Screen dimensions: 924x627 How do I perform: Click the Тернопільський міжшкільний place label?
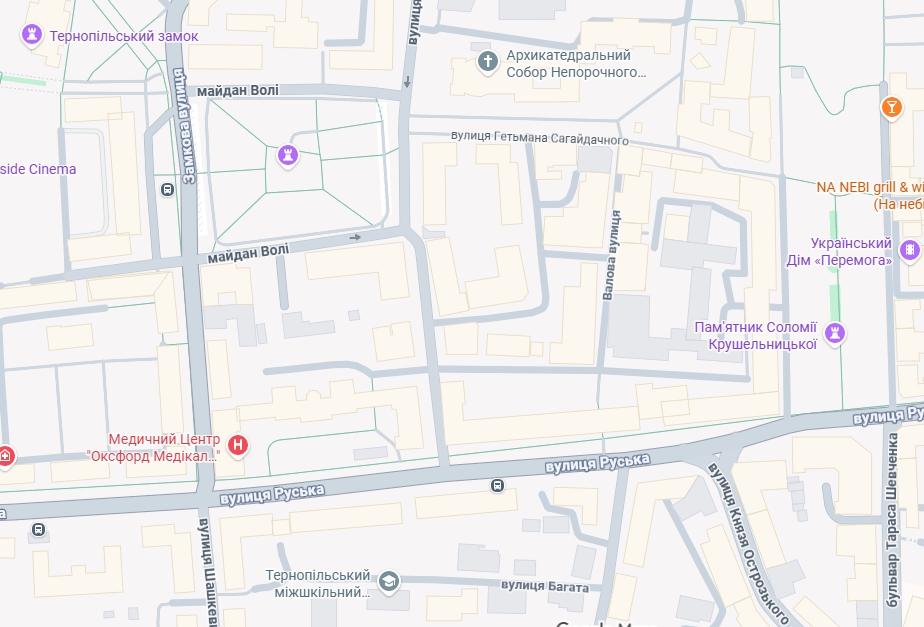click(318, 583)
